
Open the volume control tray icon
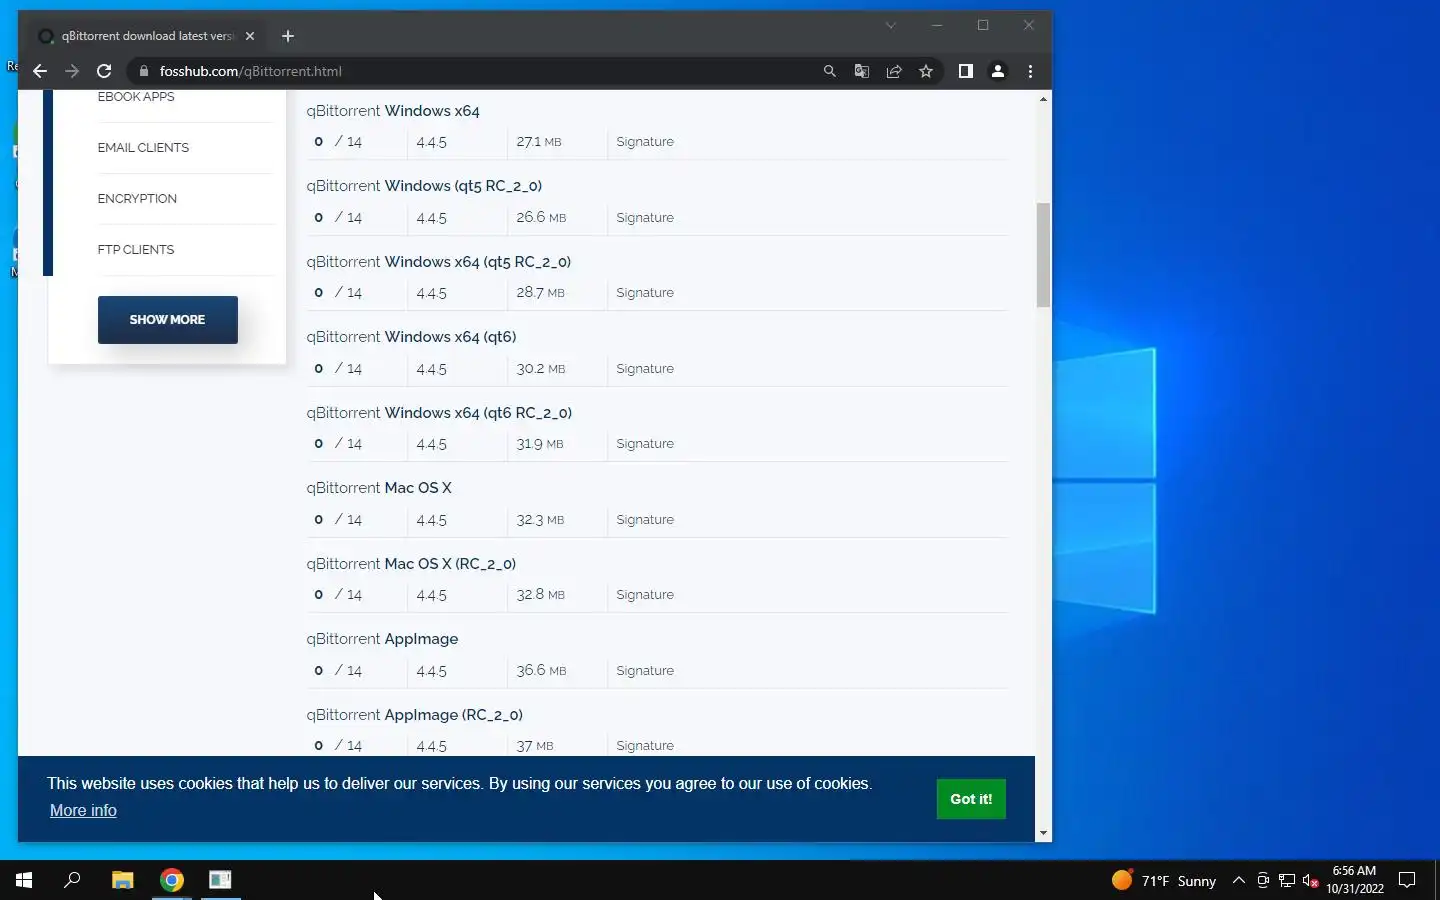1311,881
